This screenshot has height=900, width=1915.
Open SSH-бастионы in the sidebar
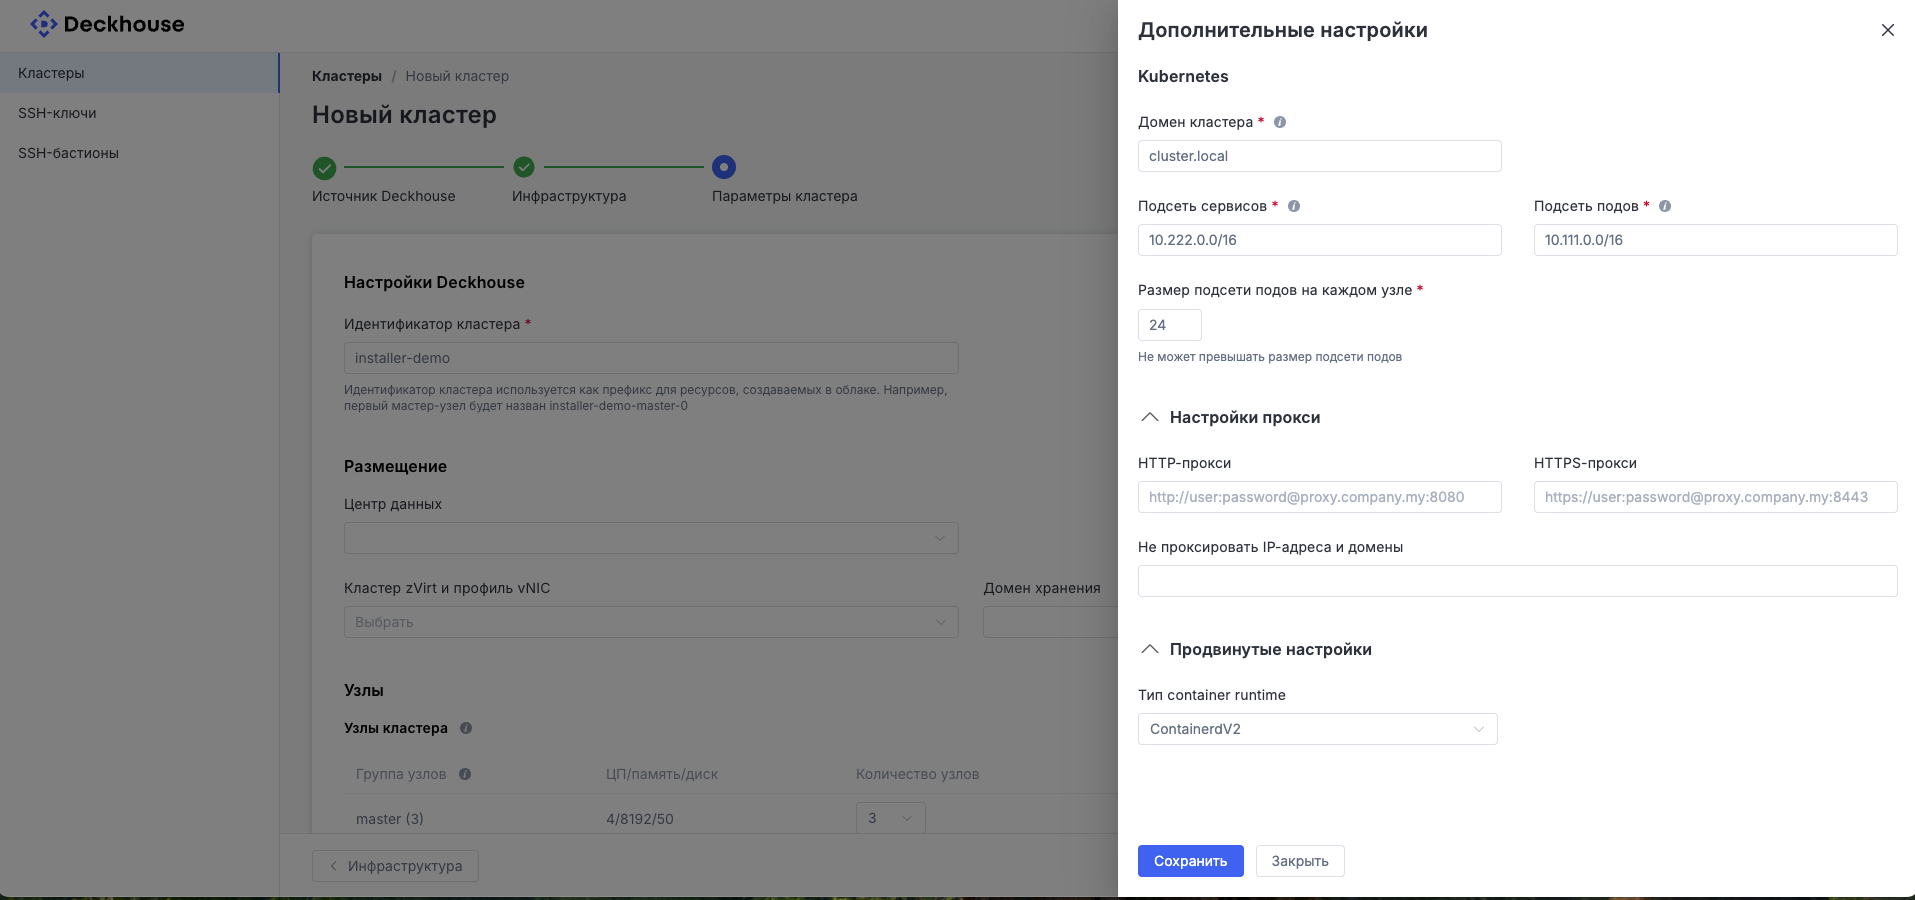[x=139, y=153]
